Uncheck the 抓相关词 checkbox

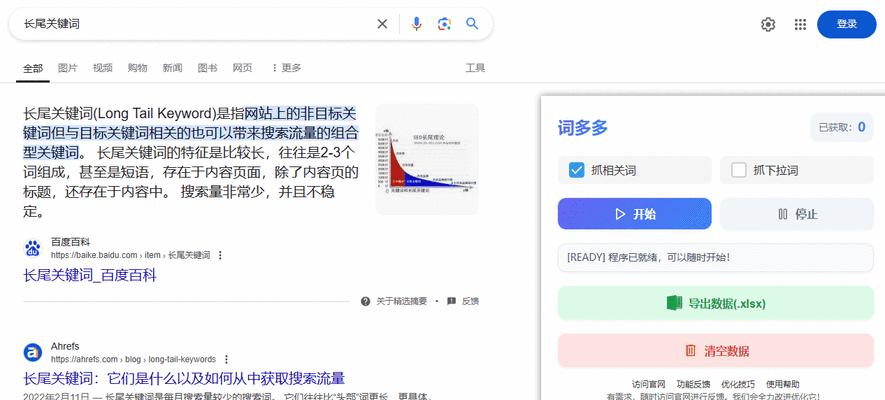[x=576, y=170]
